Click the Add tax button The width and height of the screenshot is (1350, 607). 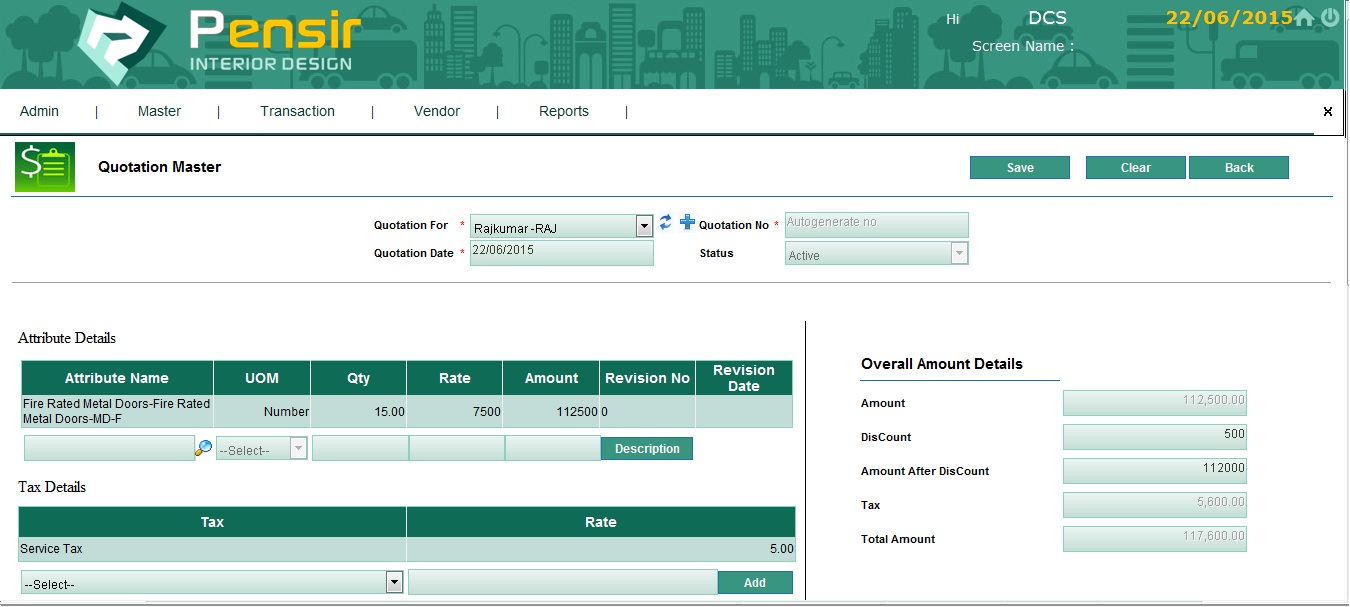coord(755,583)
